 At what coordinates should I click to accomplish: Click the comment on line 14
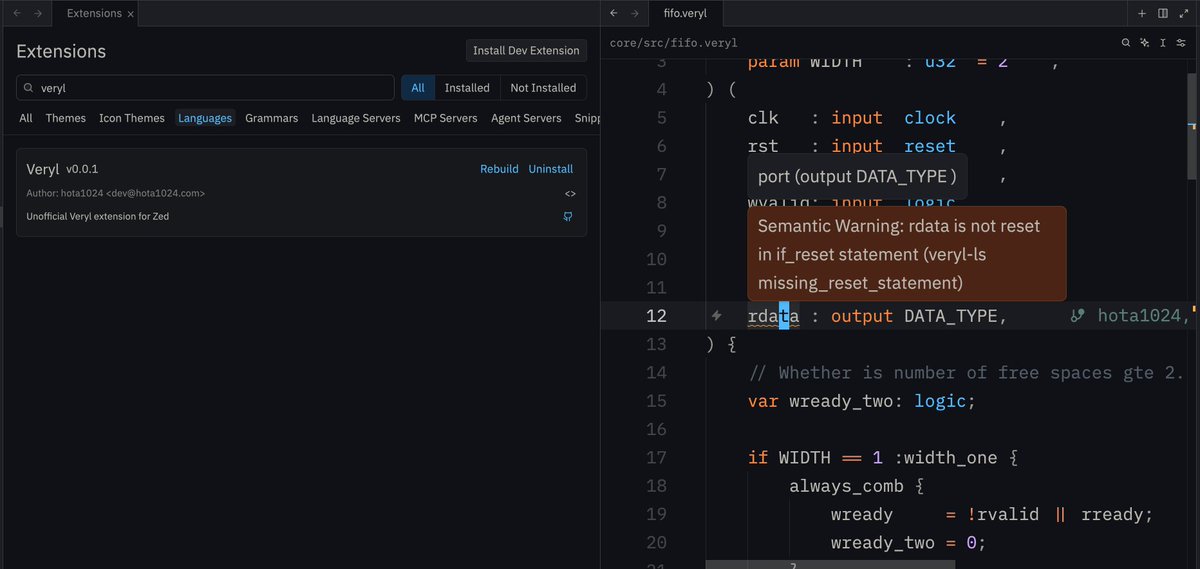tap(966, 373)
